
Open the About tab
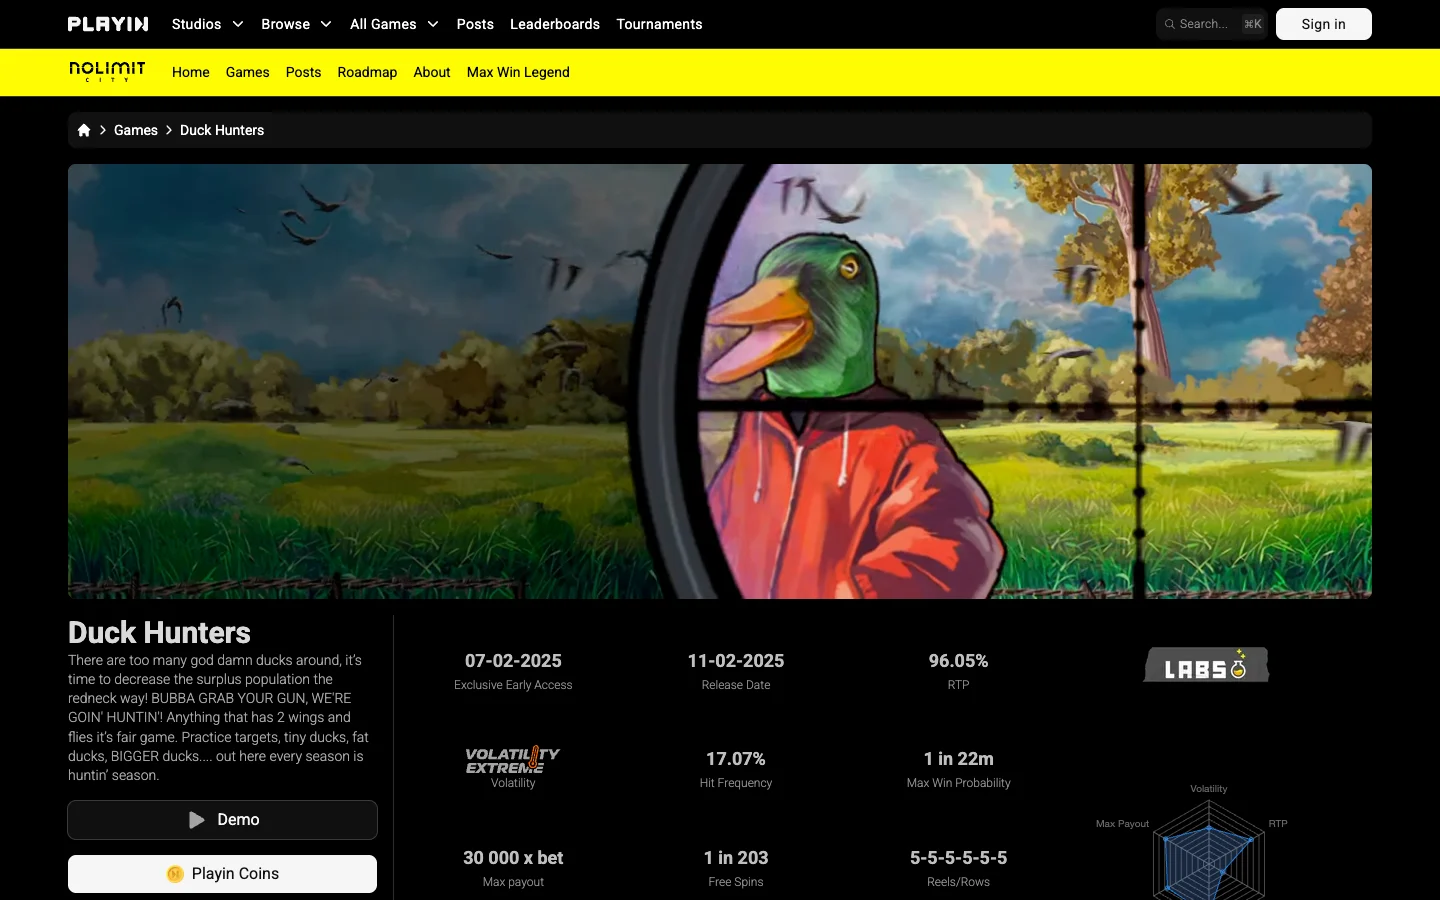(x=432, y=72)
